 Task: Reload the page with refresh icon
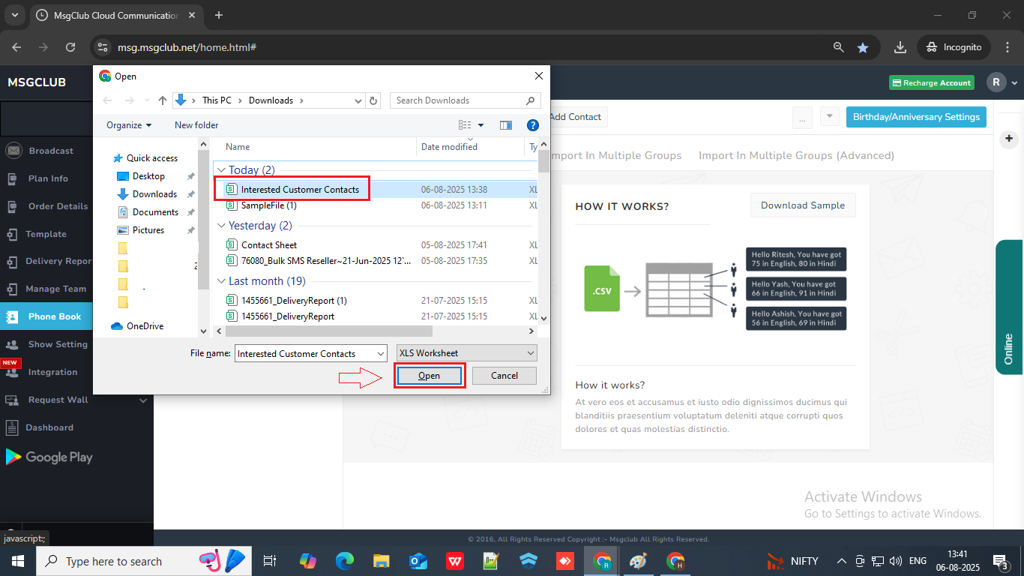coord(71,47)
